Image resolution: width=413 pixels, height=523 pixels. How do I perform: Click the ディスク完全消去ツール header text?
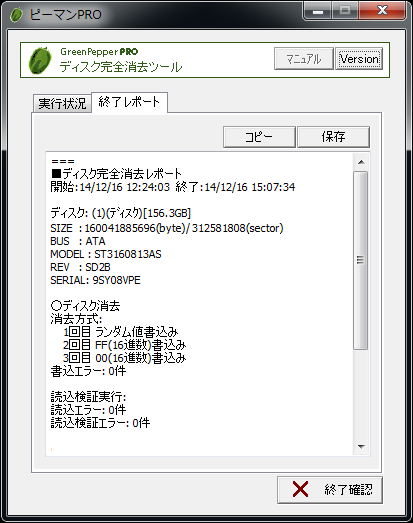[x=121, y=67]
